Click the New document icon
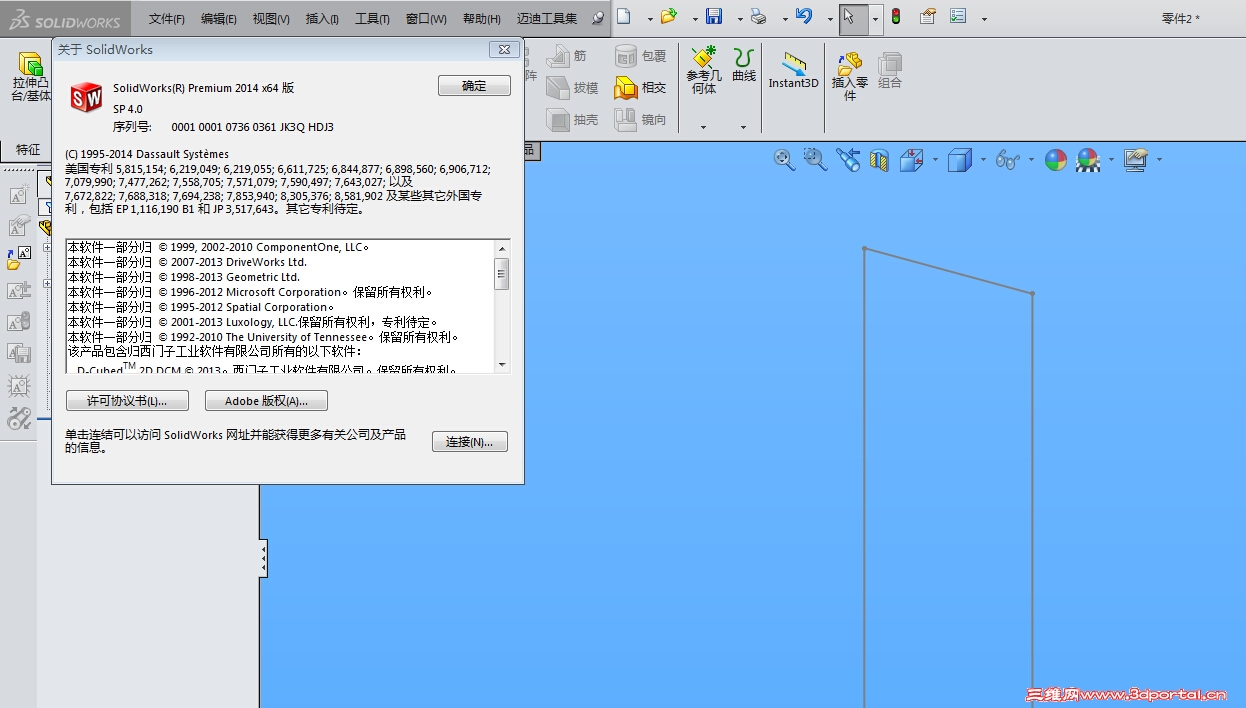The height and width of the screenshot is (708, 1246). 624,17
